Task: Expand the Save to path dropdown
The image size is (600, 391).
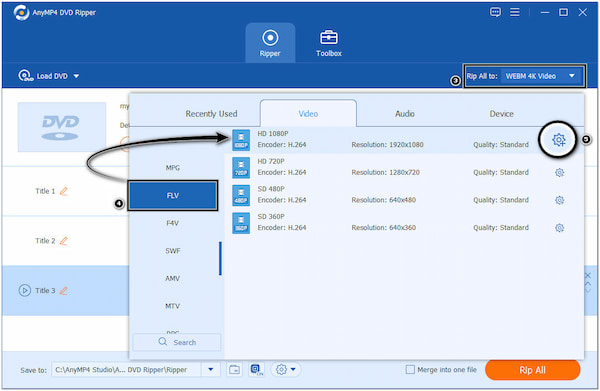Action: tap(210, 370)
